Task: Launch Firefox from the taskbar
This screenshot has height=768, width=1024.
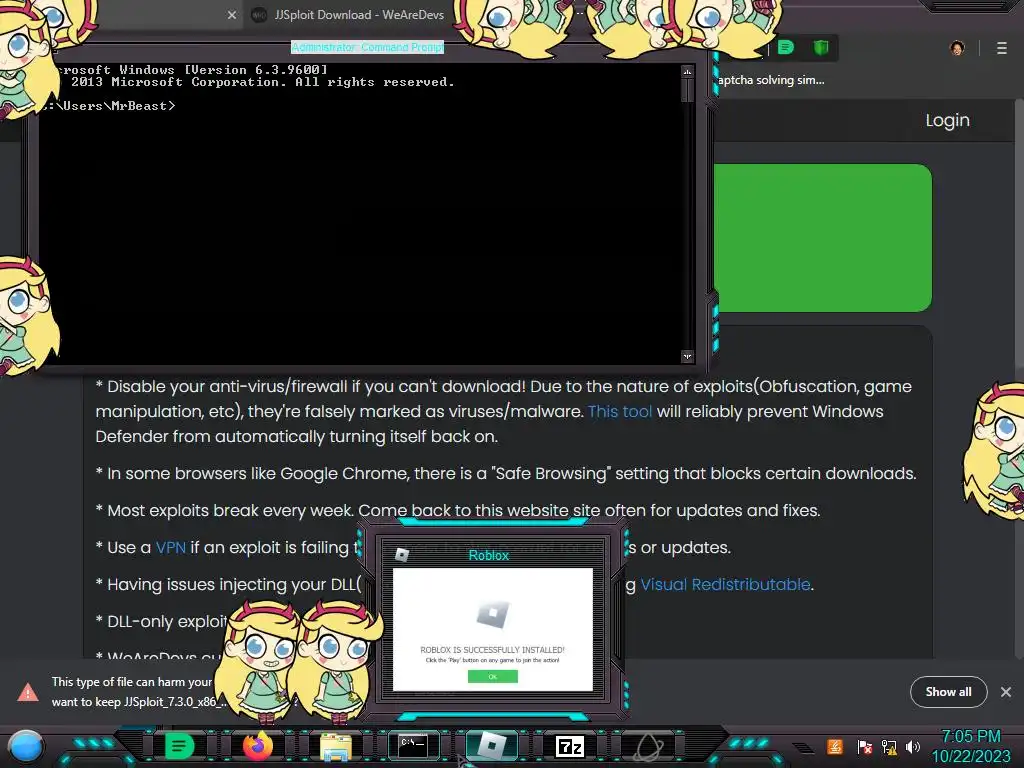Action: click(x=257, y=746)
